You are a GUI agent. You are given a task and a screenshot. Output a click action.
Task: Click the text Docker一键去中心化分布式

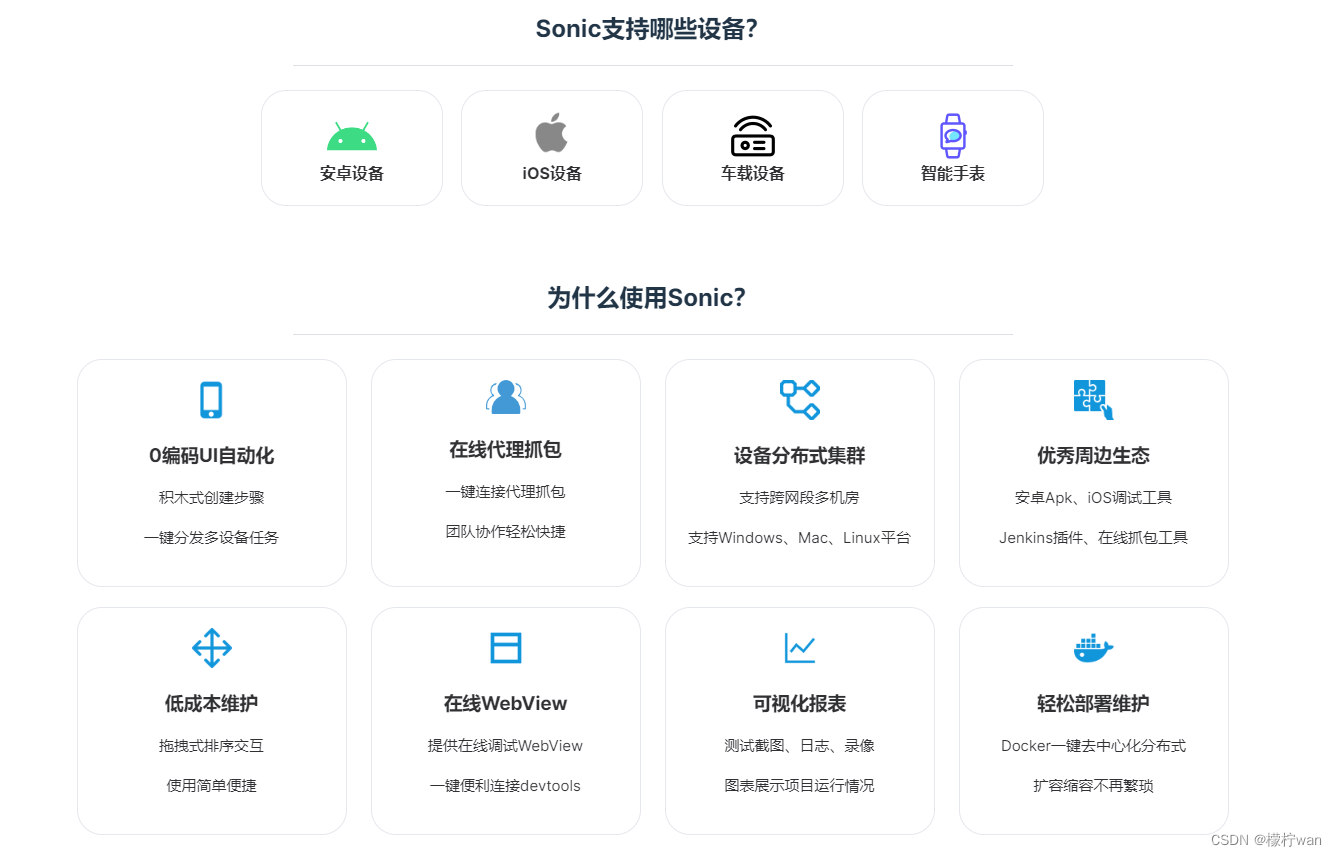click(x=1094, y=746)
